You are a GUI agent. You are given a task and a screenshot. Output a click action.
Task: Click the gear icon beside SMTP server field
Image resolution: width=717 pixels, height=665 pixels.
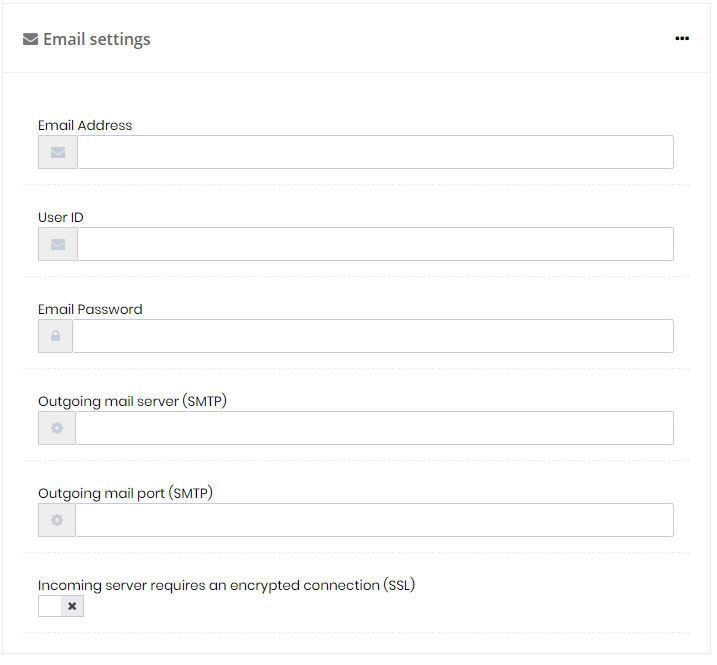point(57,430)
